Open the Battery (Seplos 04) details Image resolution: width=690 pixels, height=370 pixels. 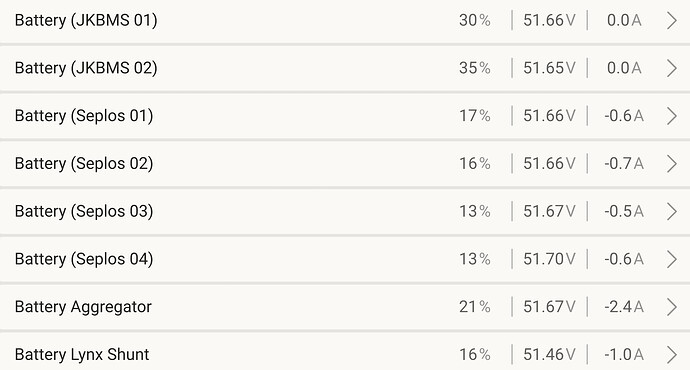(345, 259)
